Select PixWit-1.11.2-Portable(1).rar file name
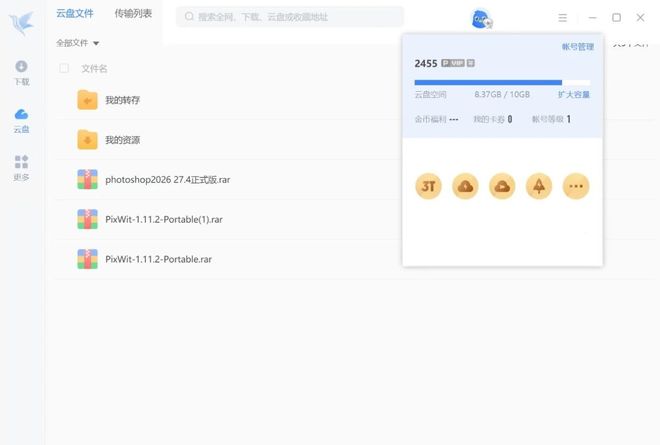This screenshot has height=445, width=660. pyautogui.click(x=164, y=219)
